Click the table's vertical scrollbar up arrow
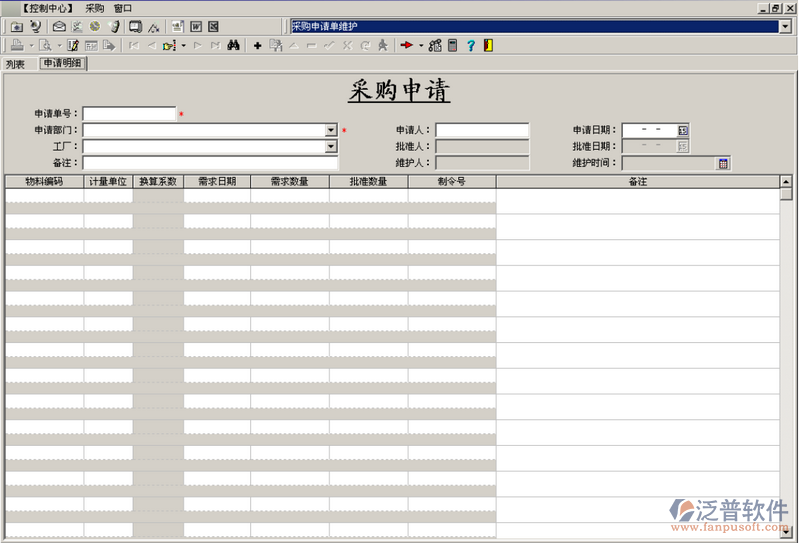The height and width of the screenshot is (543, 799). [x=786, y=182]
